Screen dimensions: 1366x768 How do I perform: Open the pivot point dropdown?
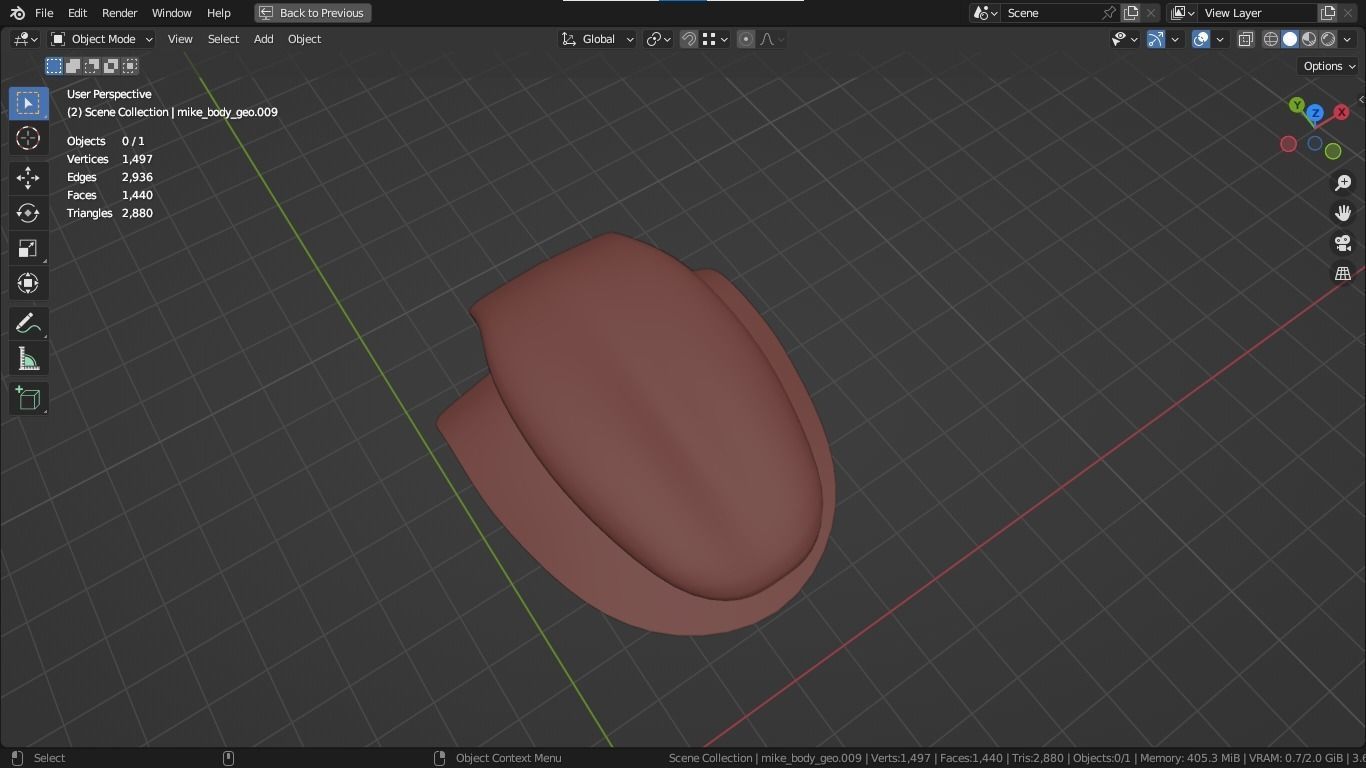tap(658, 39)
